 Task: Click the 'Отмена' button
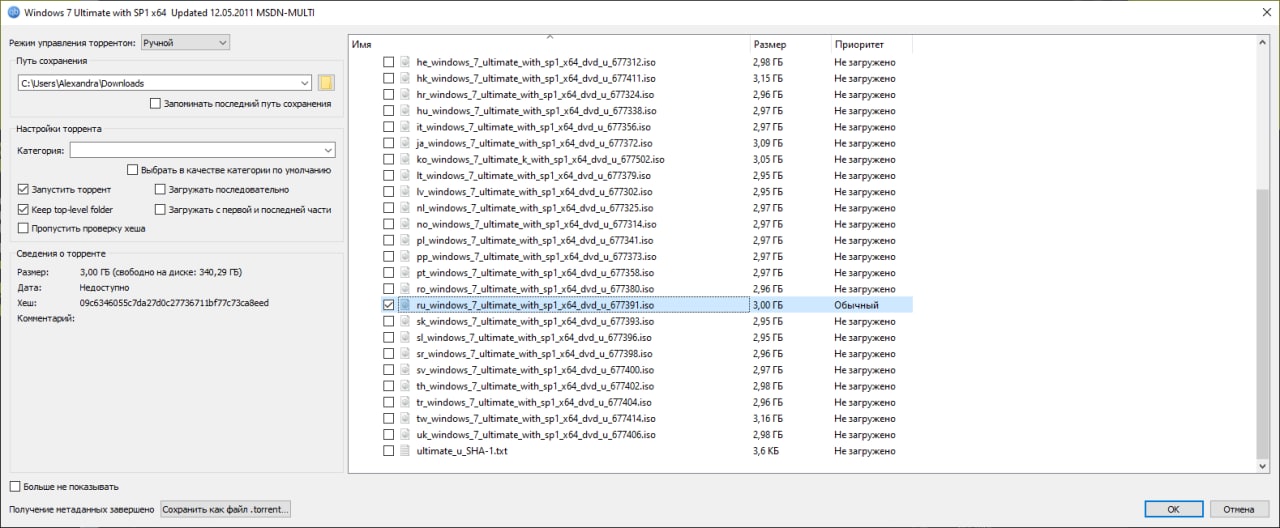pos(1239,509)
